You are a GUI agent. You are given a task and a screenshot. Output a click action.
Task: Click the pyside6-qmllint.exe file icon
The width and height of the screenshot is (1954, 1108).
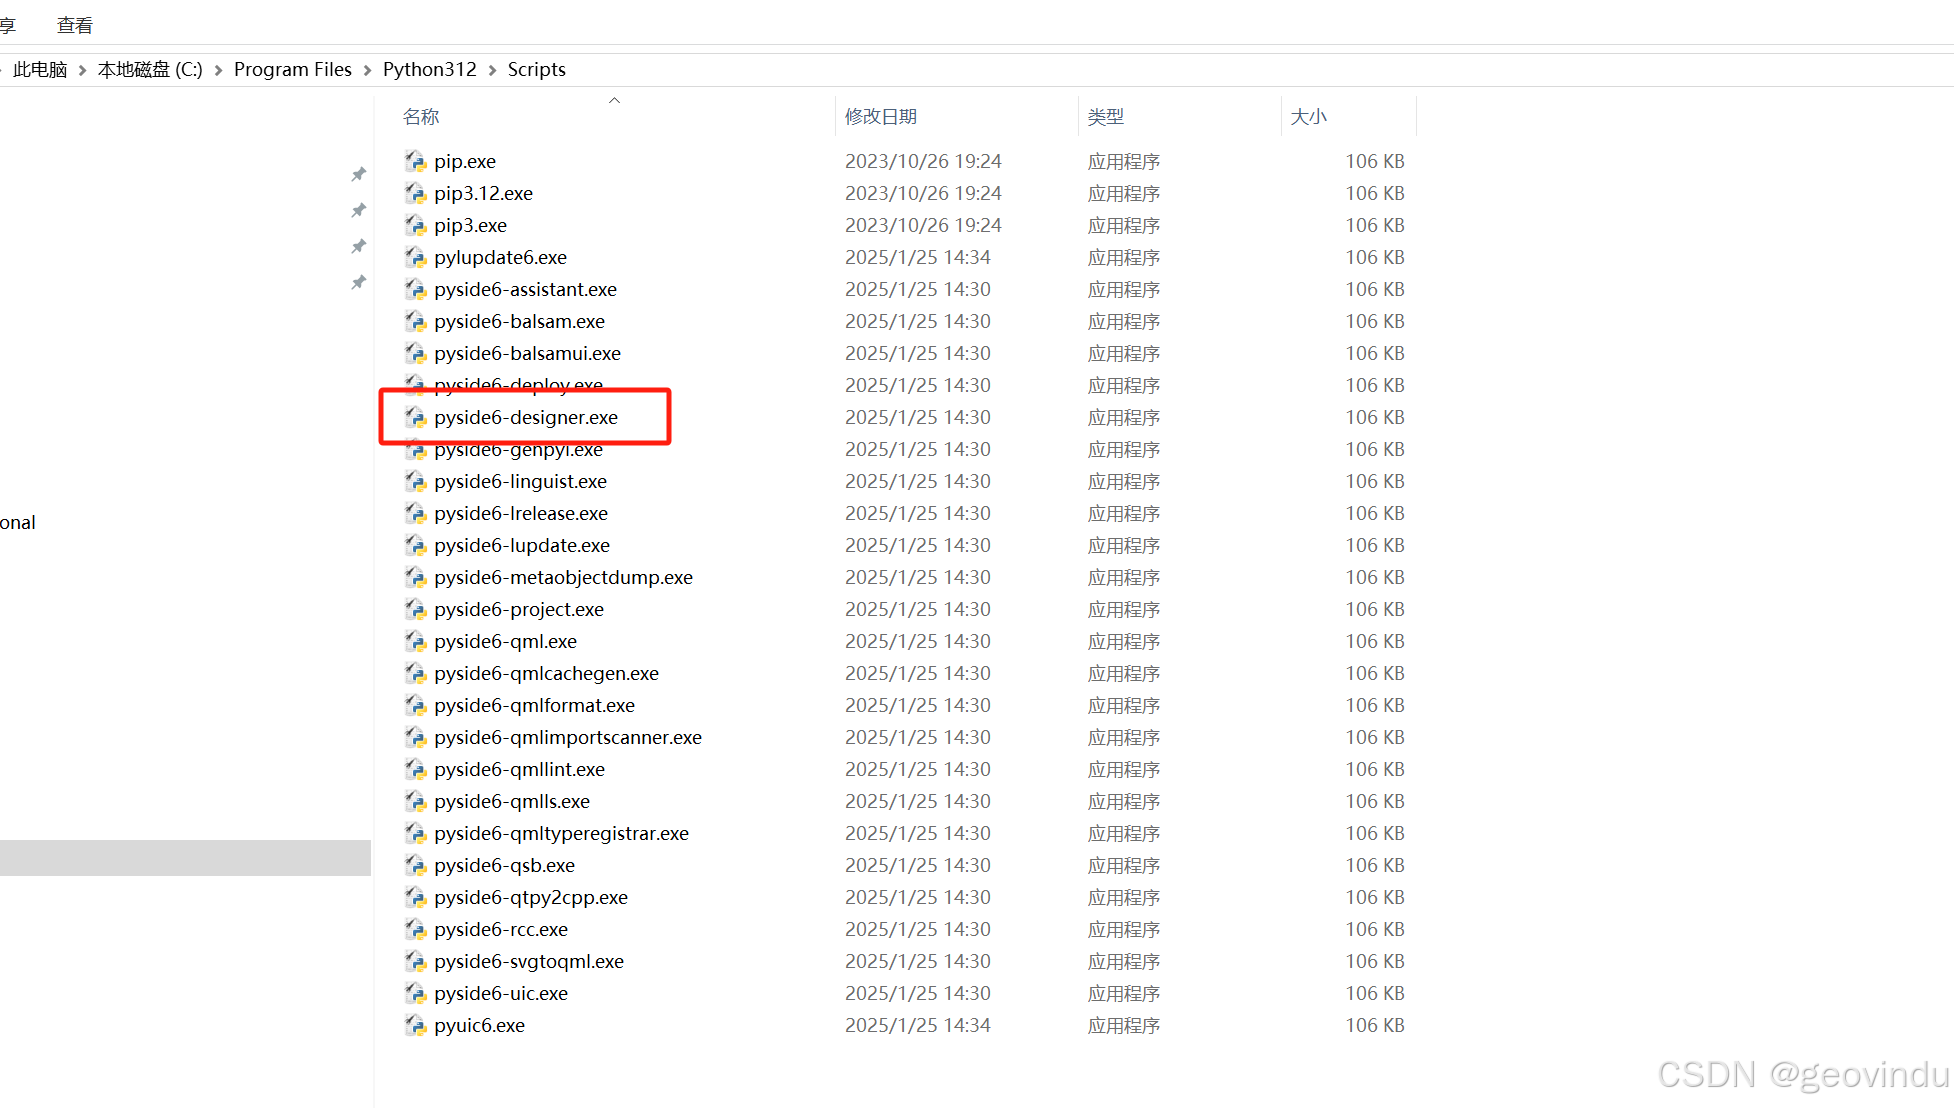click(x=415, y=769)
